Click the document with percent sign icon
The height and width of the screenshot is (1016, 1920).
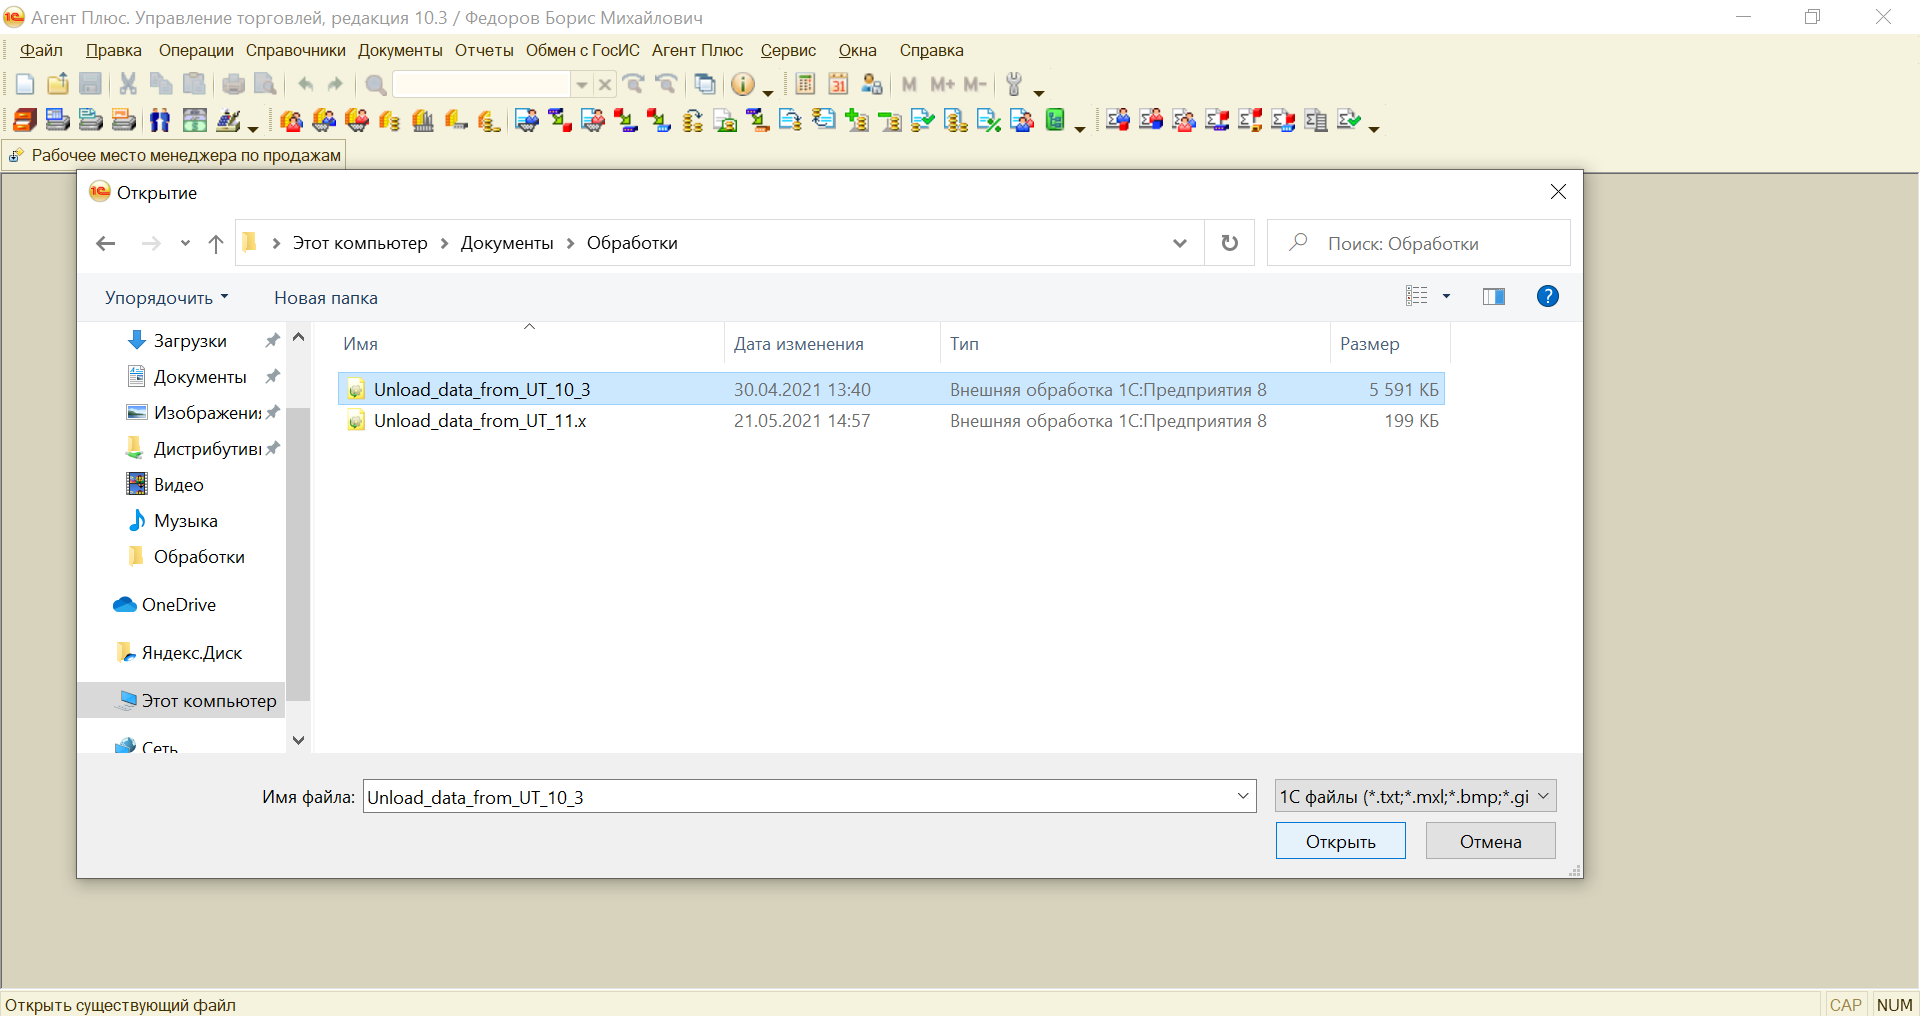(989, 120)
